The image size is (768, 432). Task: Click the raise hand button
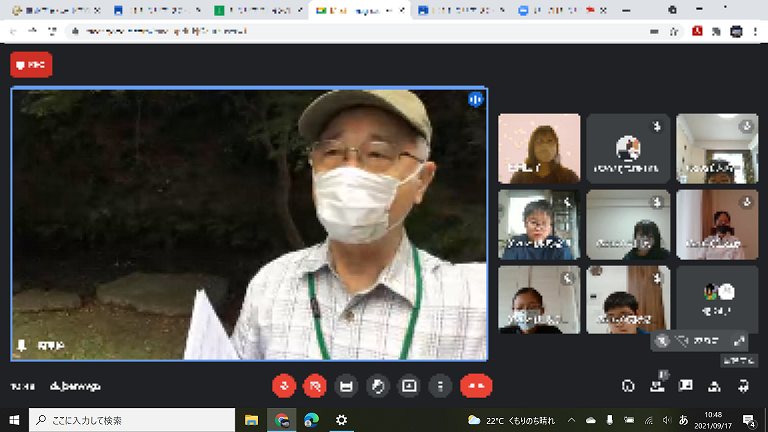378,385
